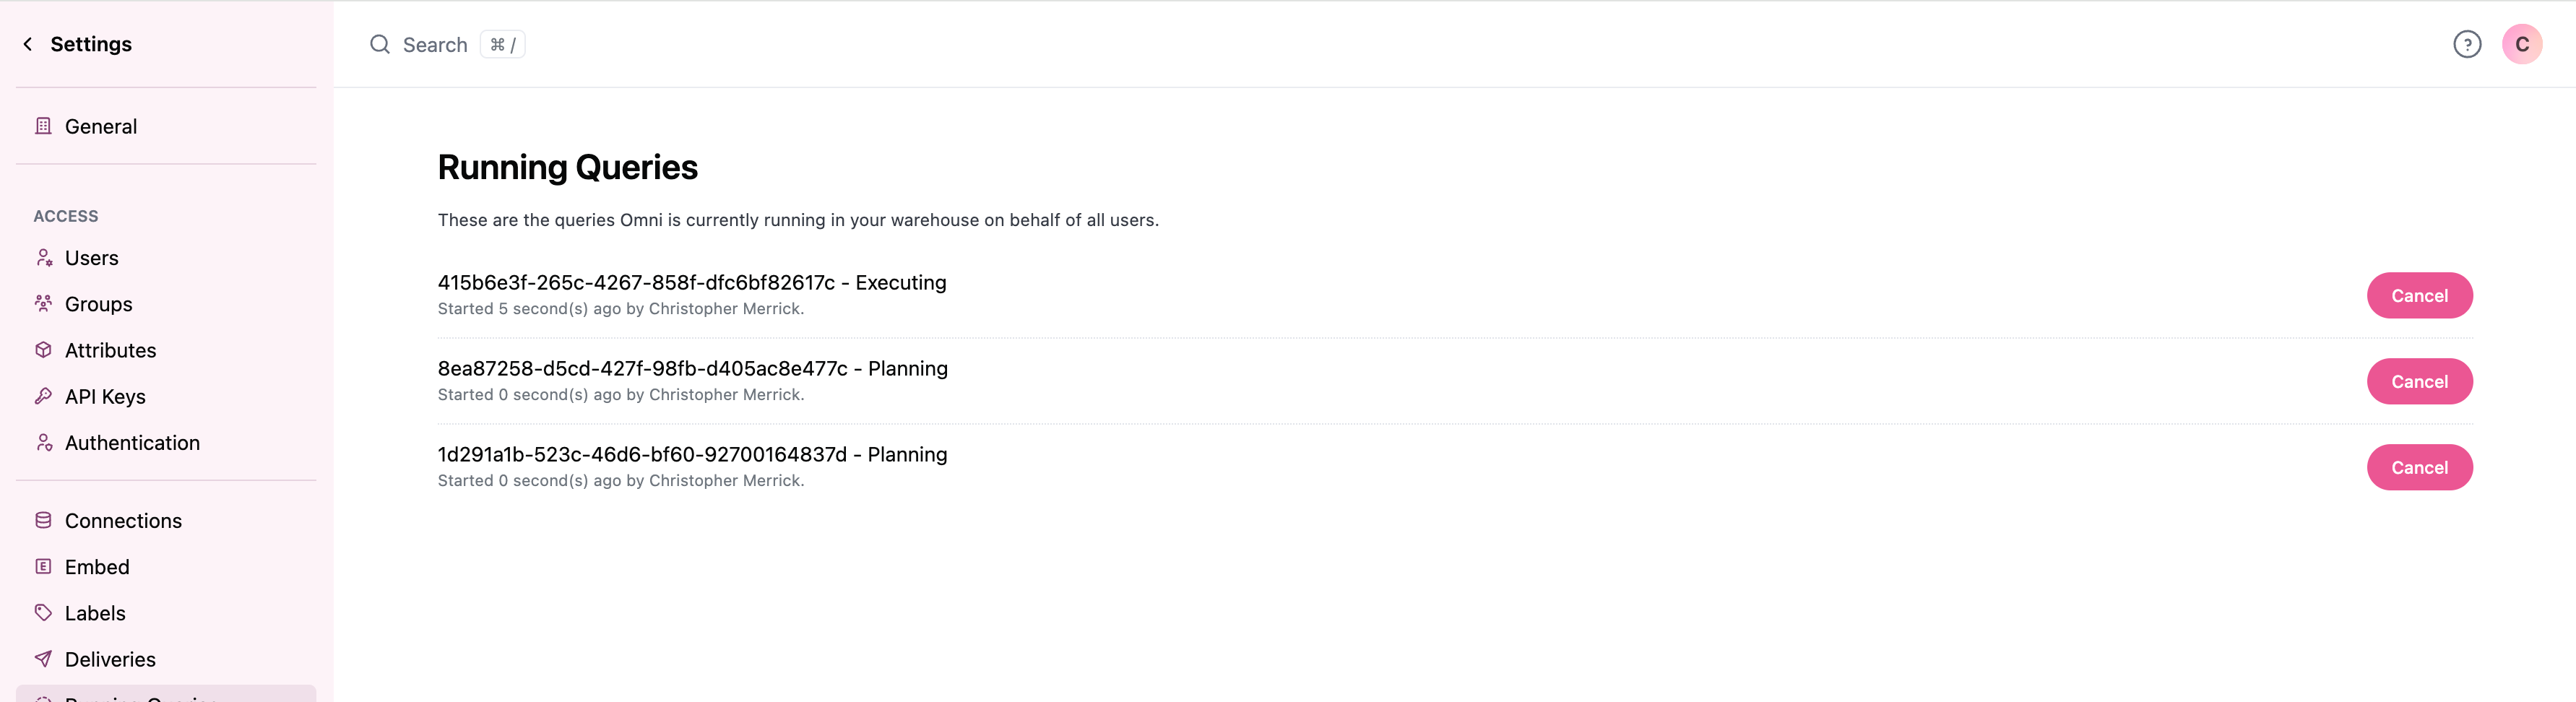Open the Authentication settings page
Screen dimensions: 2576x702
(132, 443)
